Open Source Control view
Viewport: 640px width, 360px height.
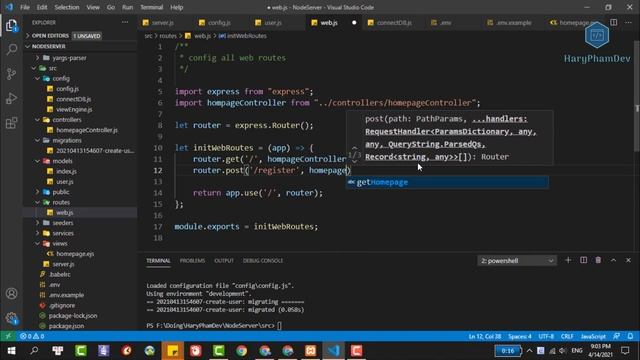tap(11, 74)
